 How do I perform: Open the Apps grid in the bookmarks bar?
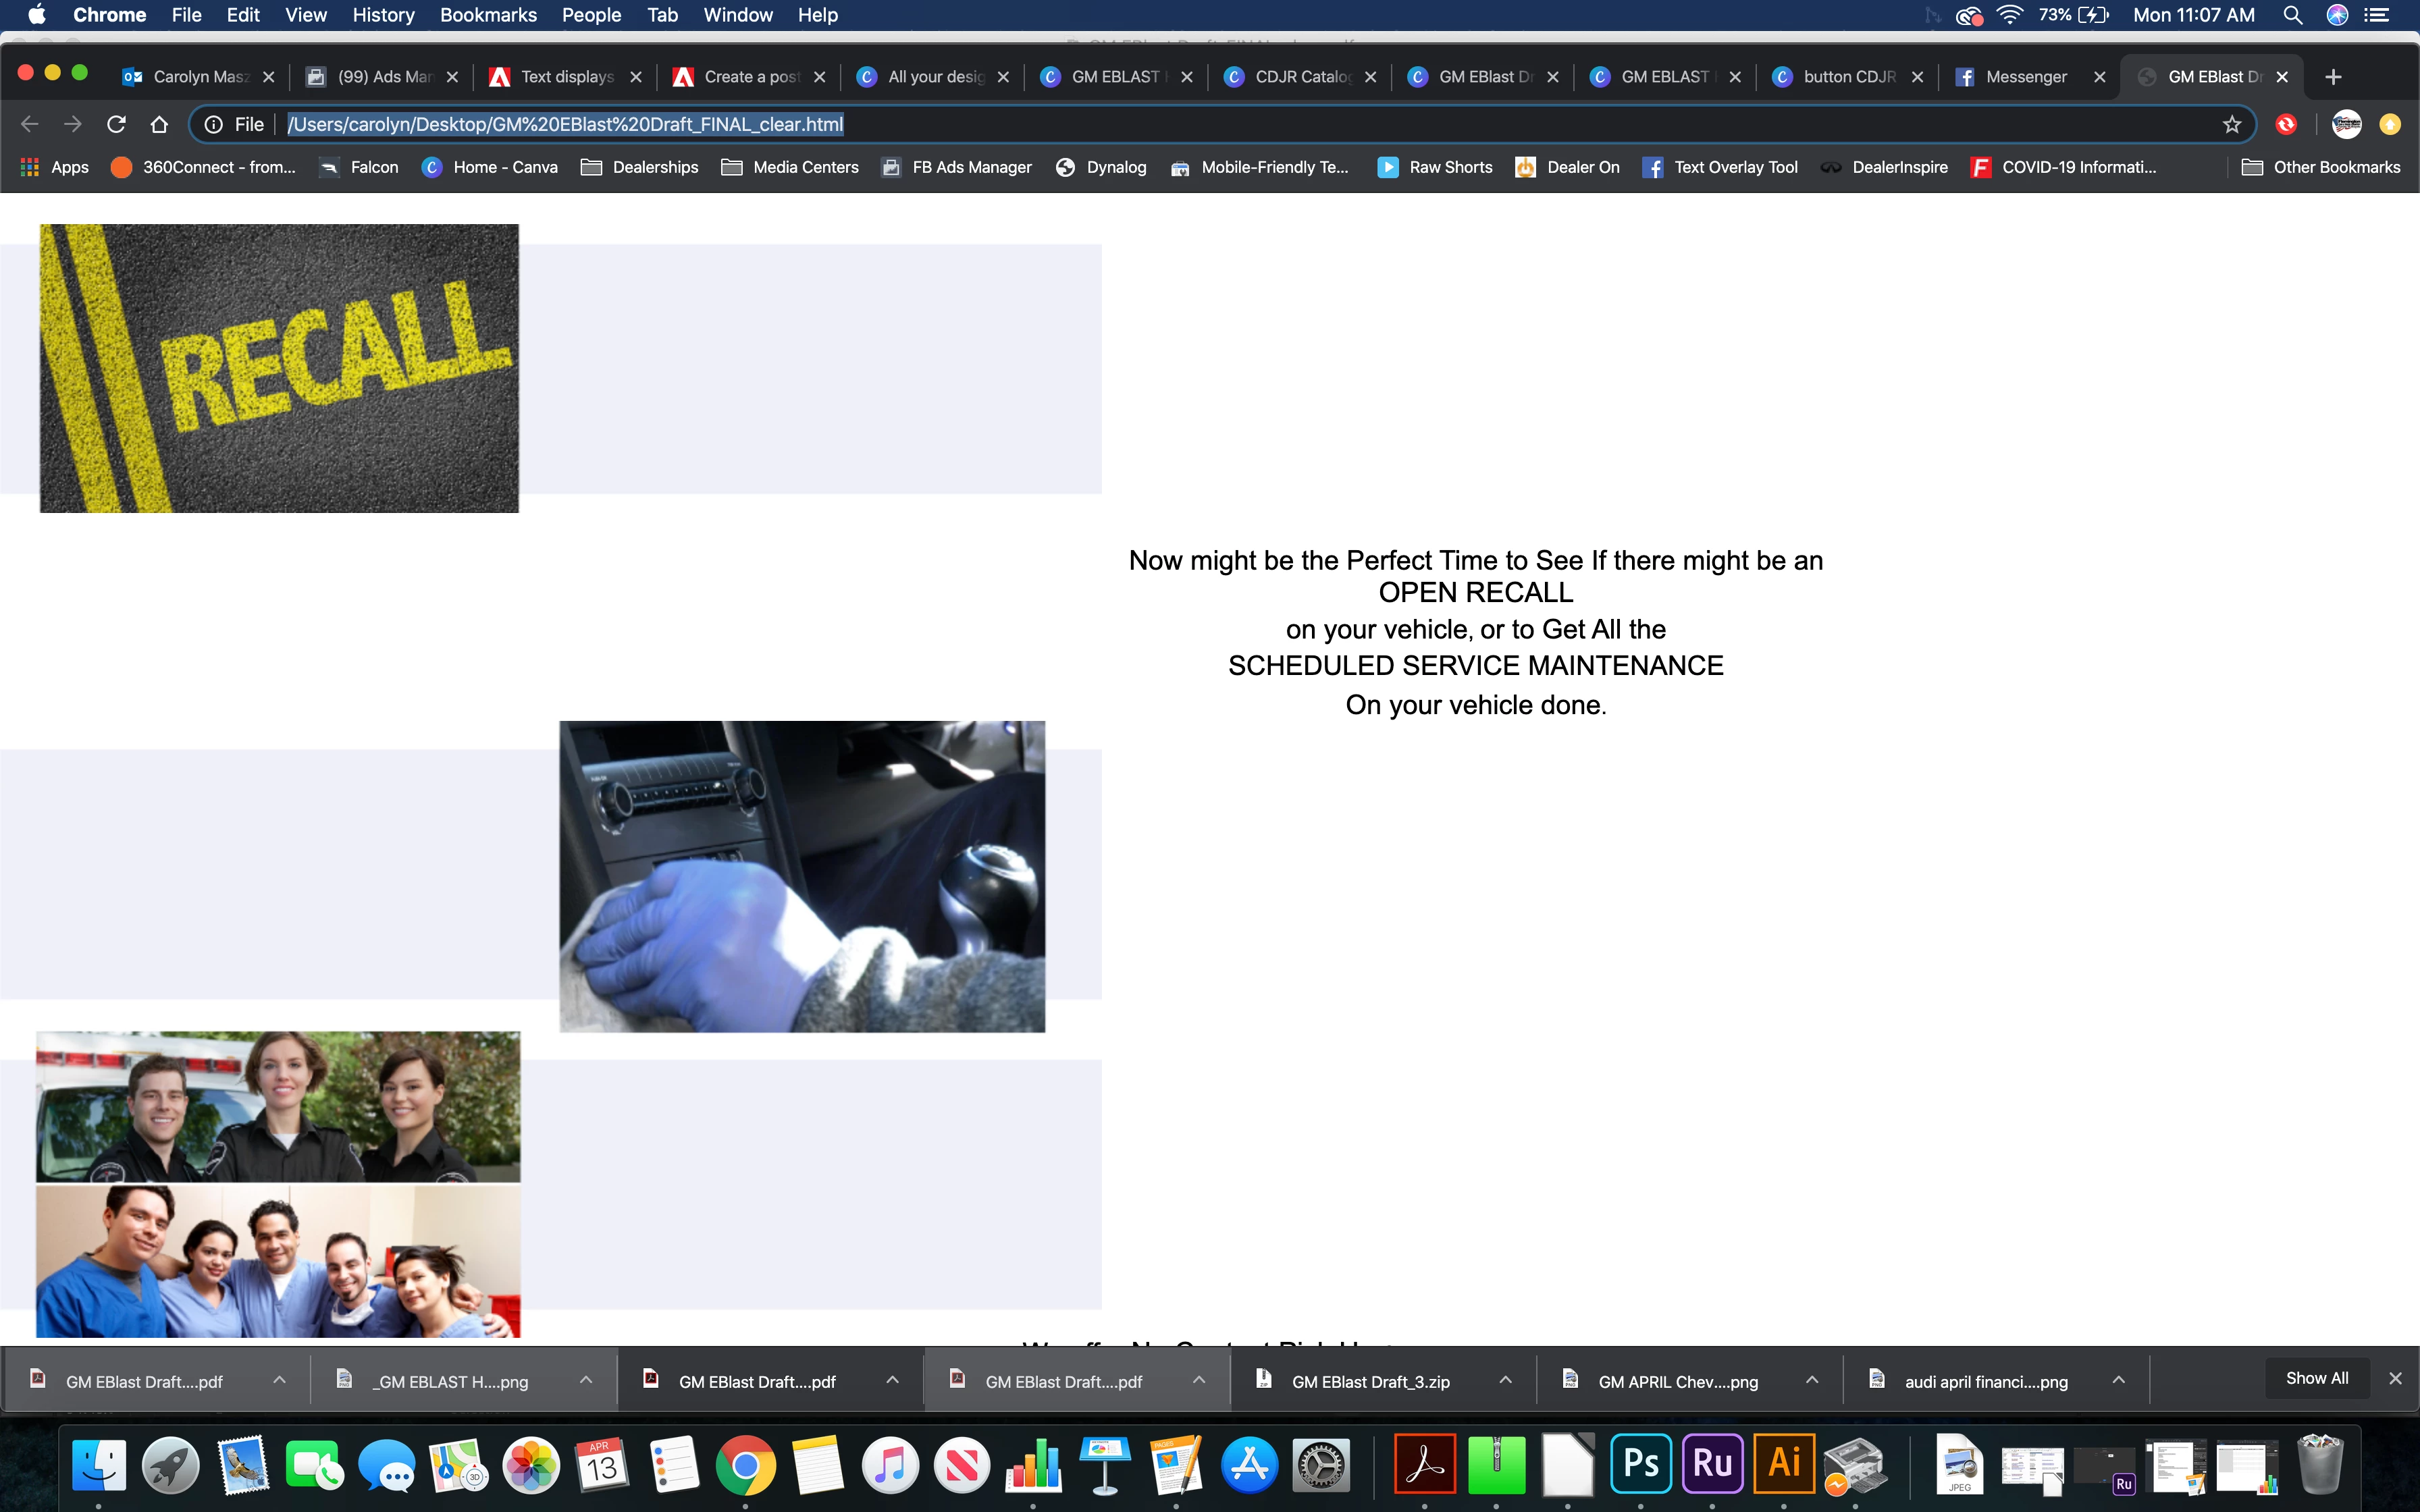point(56,167)
